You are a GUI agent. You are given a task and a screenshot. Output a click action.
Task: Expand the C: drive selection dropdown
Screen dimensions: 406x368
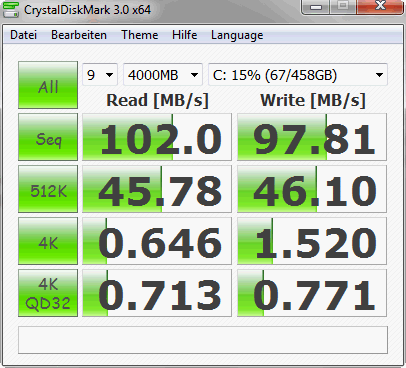click(x=298, y=75)
